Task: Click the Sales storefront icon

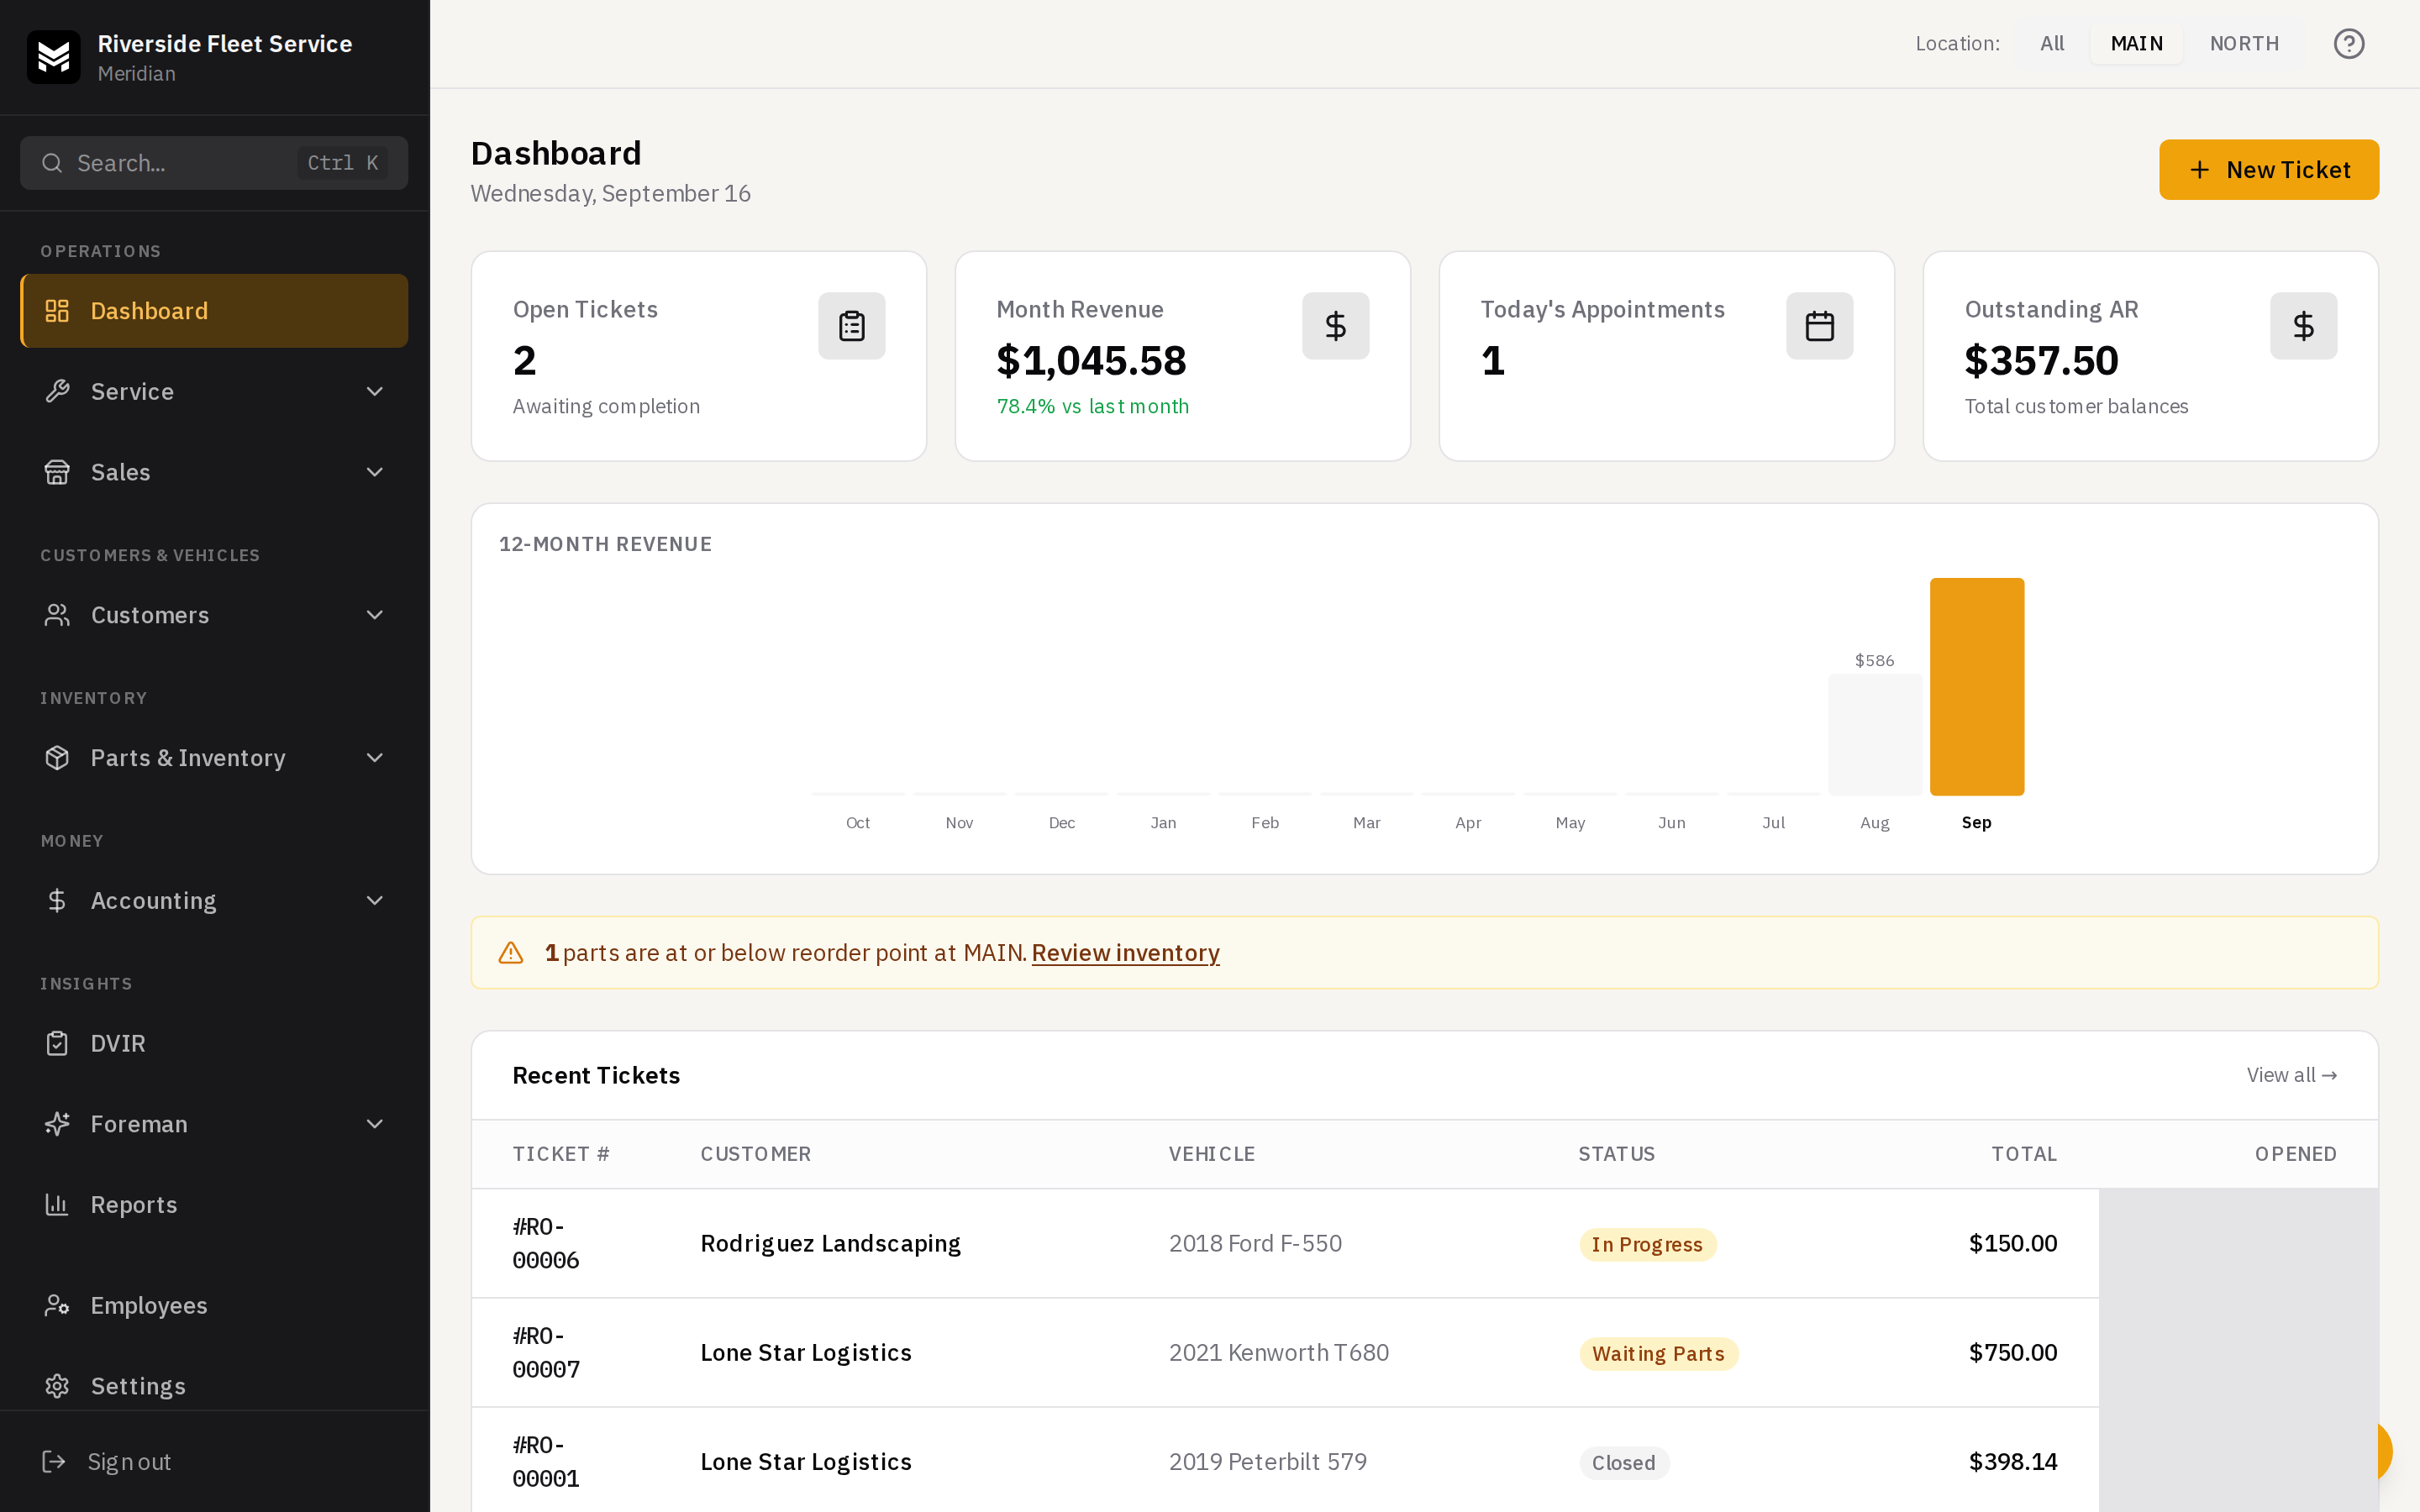Action: 57,472
